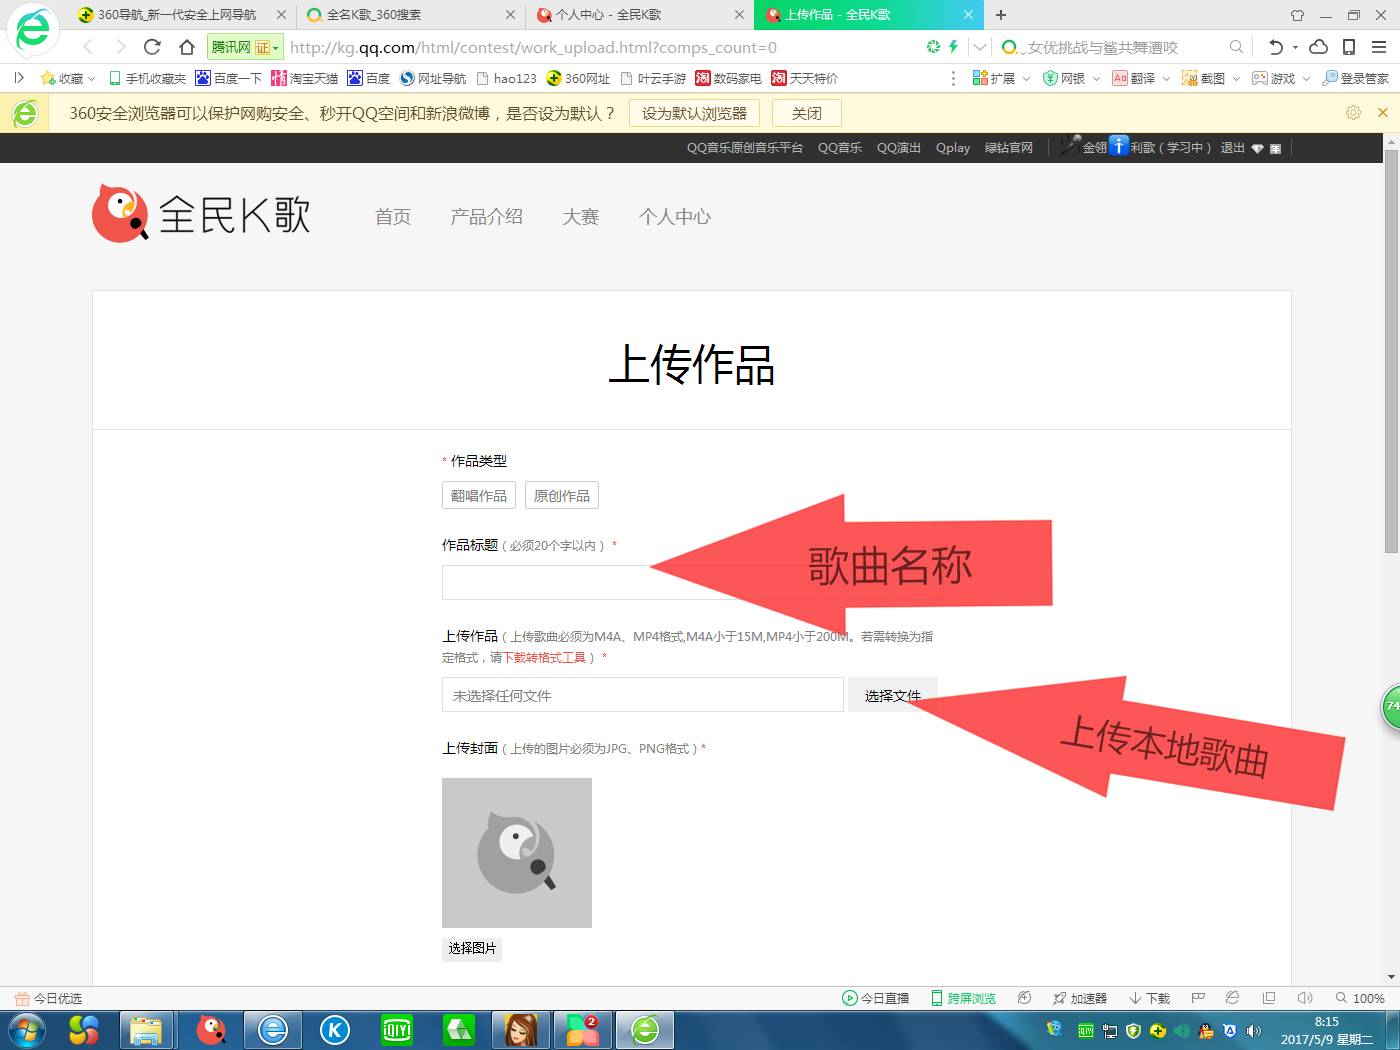
Task: Expand the 翻译 translate dropdown
Action: (x=1166, y=78)
